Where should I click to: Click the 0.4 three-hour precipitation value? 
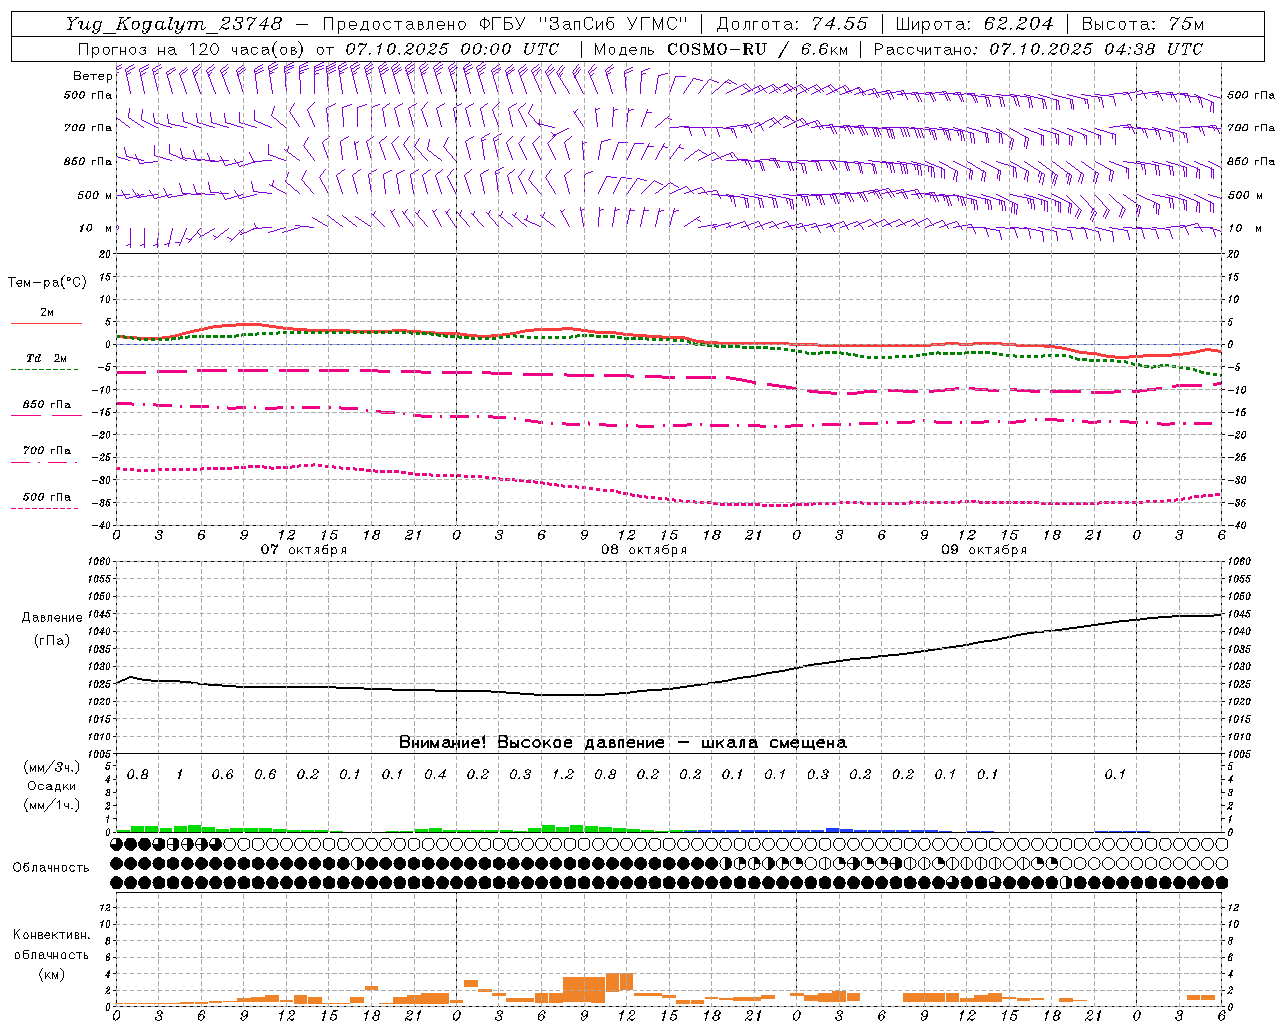[435, 774]
